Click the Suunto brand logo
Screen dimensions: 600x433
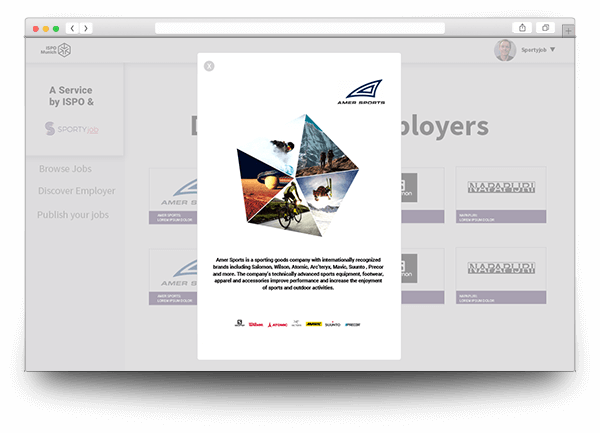[333, 324]
